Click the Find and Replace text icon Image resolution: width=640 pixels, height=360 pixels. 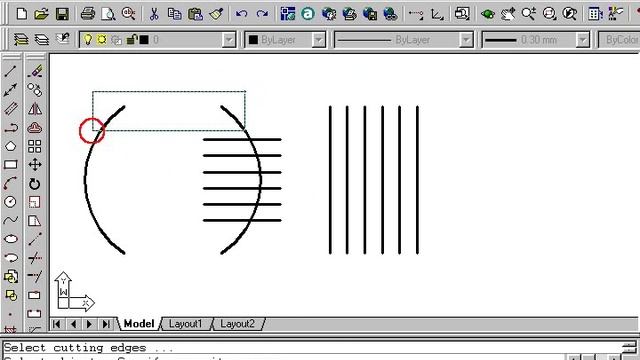[x=129, y=14]
